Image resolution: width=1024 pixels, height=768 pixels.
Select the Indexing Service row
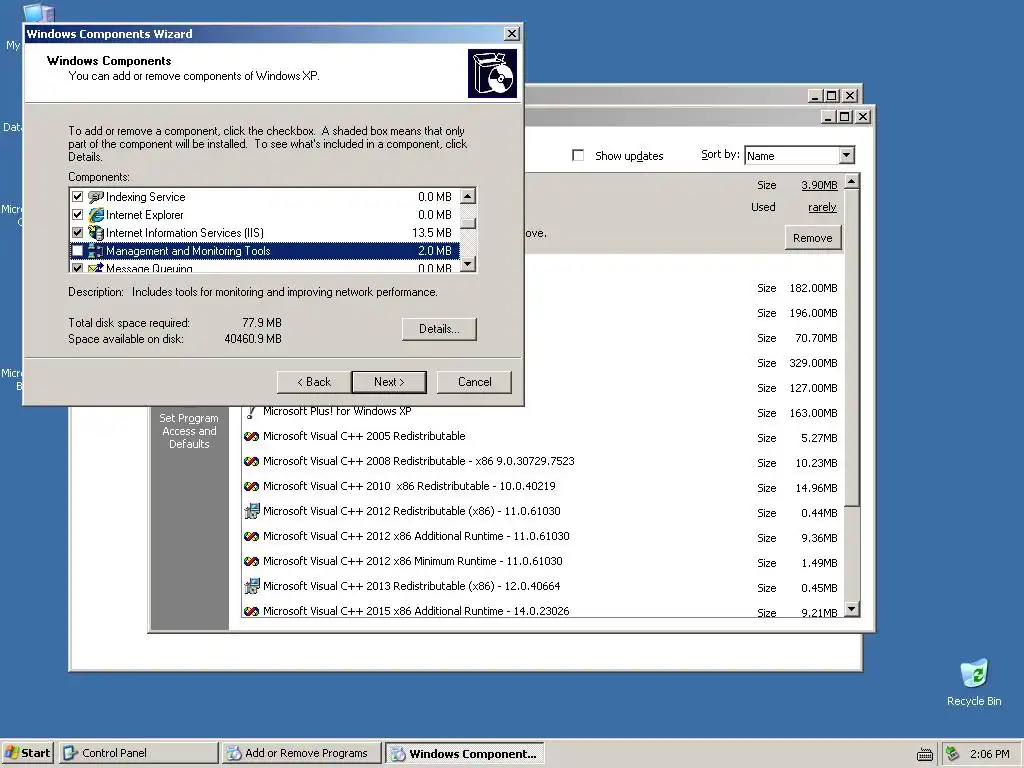pos(264,197)
